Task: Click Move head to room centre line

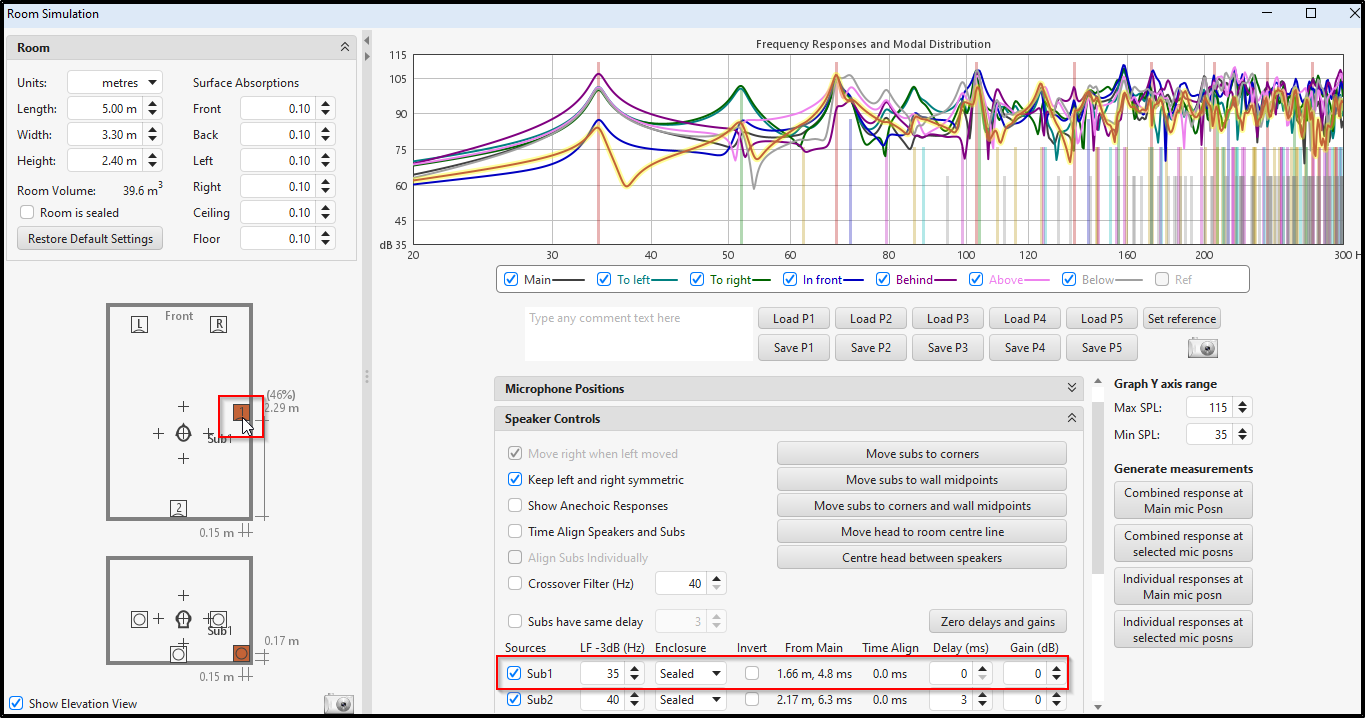Action: pyautogui.click(x=922, y=531)
